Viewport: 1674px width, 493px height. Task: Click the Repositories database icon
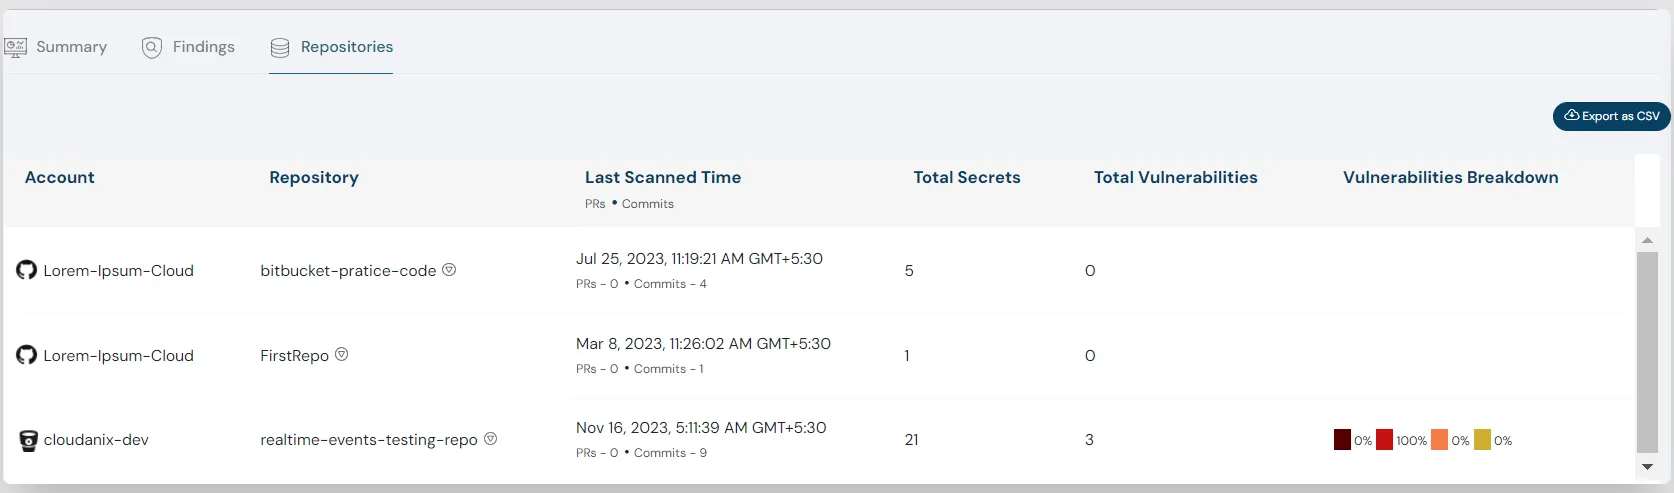[x=280, y=47]
